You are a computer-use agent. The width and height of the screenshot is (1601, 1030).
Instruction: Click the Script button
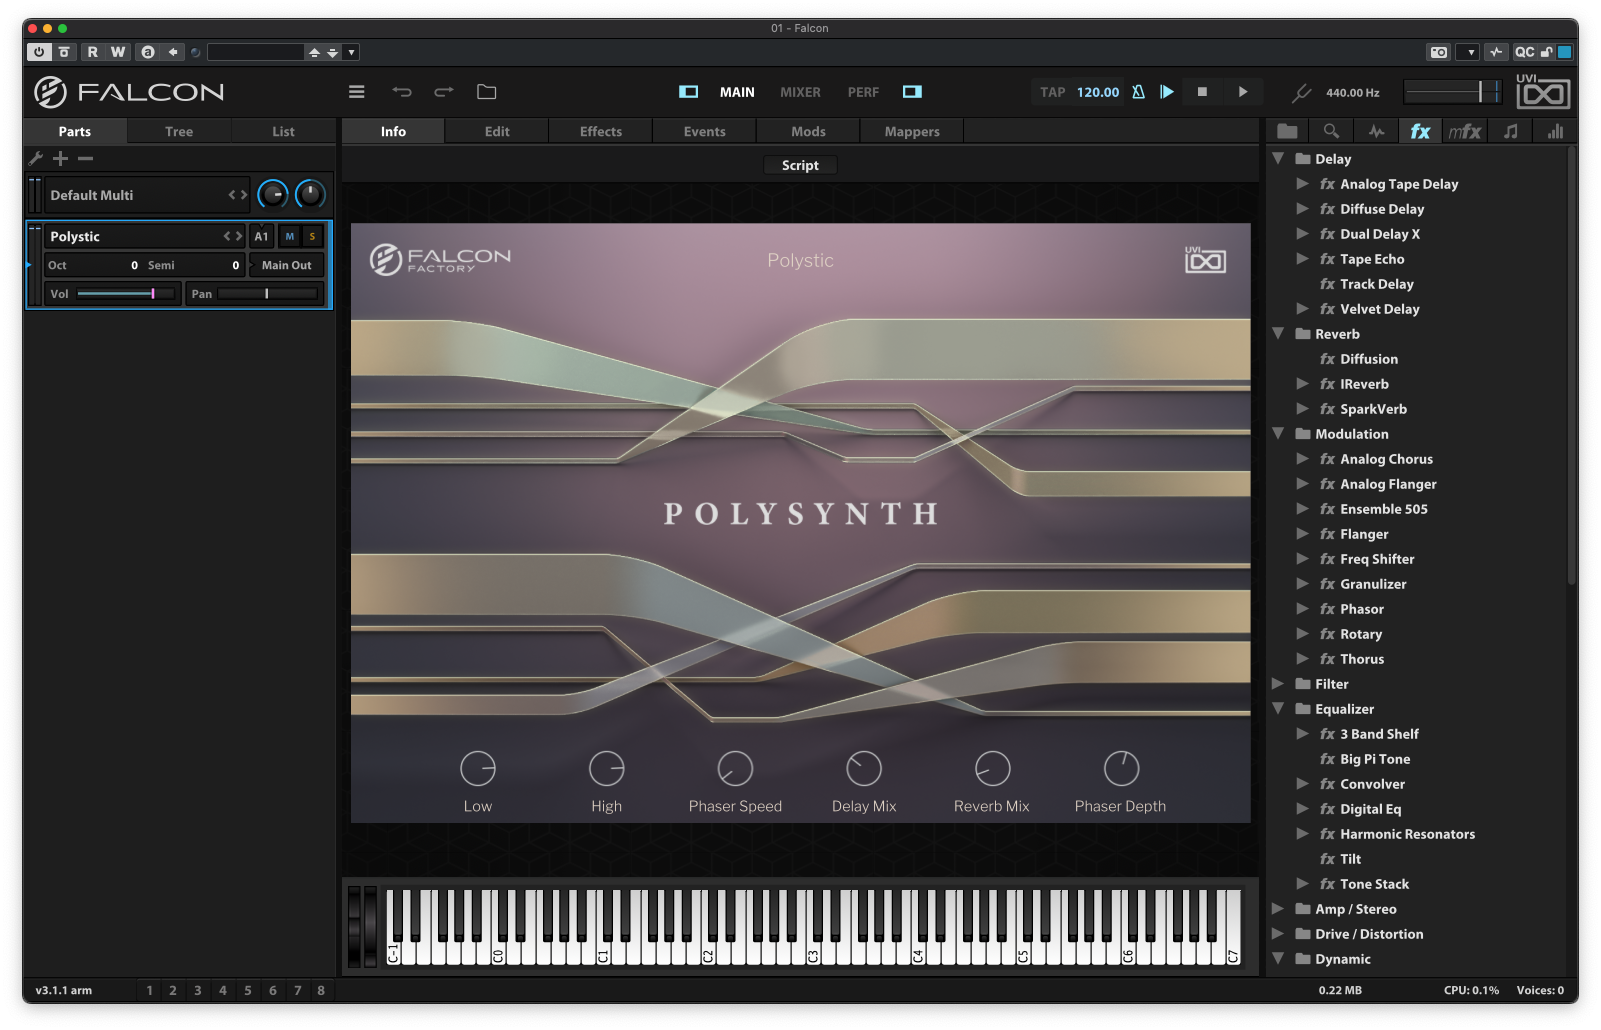tap(800, 165)
